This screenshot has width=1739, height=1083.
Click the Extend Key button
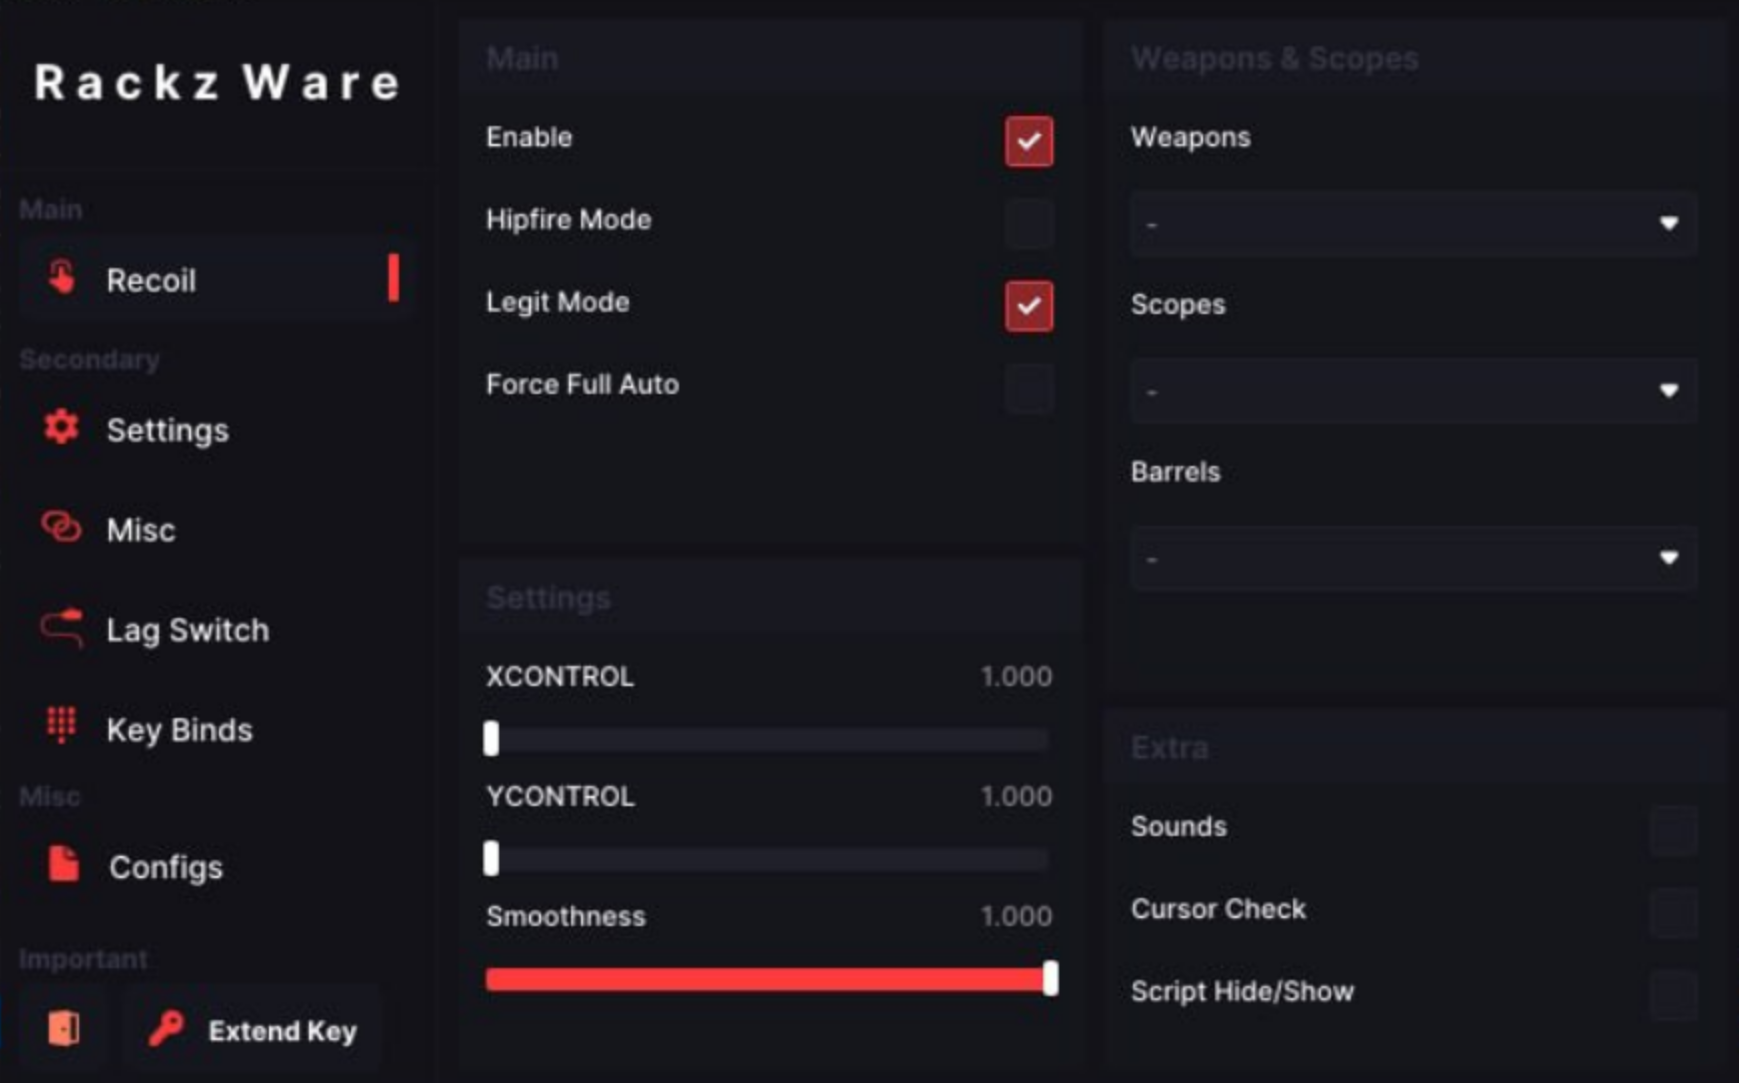click(x=253, y=1030)
